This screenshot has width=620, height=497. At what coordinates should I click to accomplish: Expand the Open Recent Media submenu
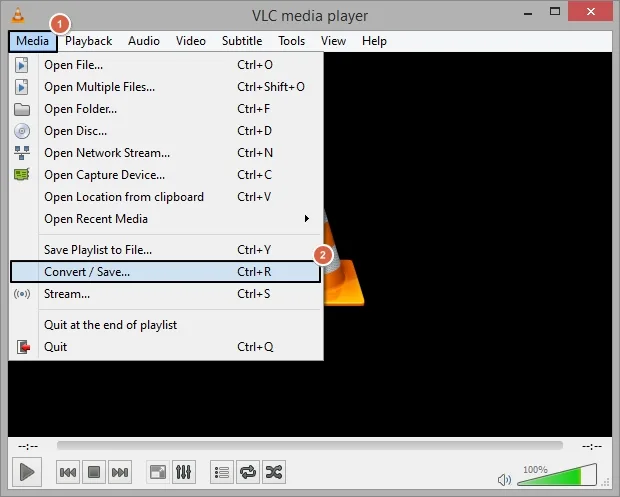[x=166, y=219]
